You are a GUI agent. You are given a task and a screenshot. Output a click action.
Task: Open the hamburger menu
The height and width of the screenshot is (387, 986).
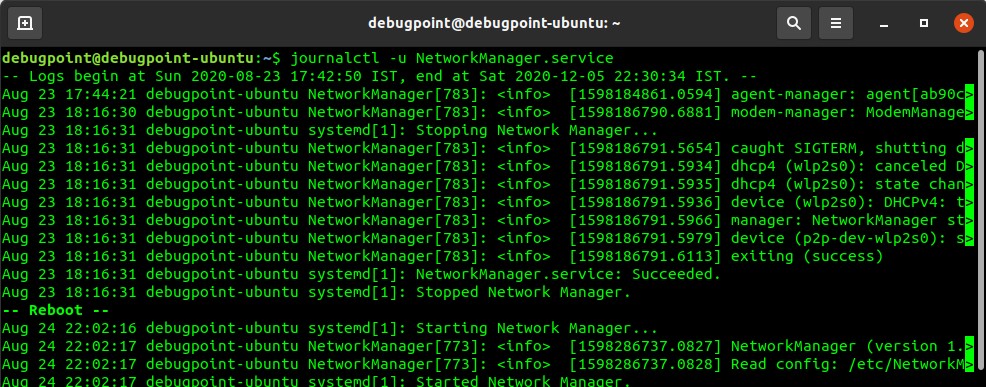(x=836, y=23)
